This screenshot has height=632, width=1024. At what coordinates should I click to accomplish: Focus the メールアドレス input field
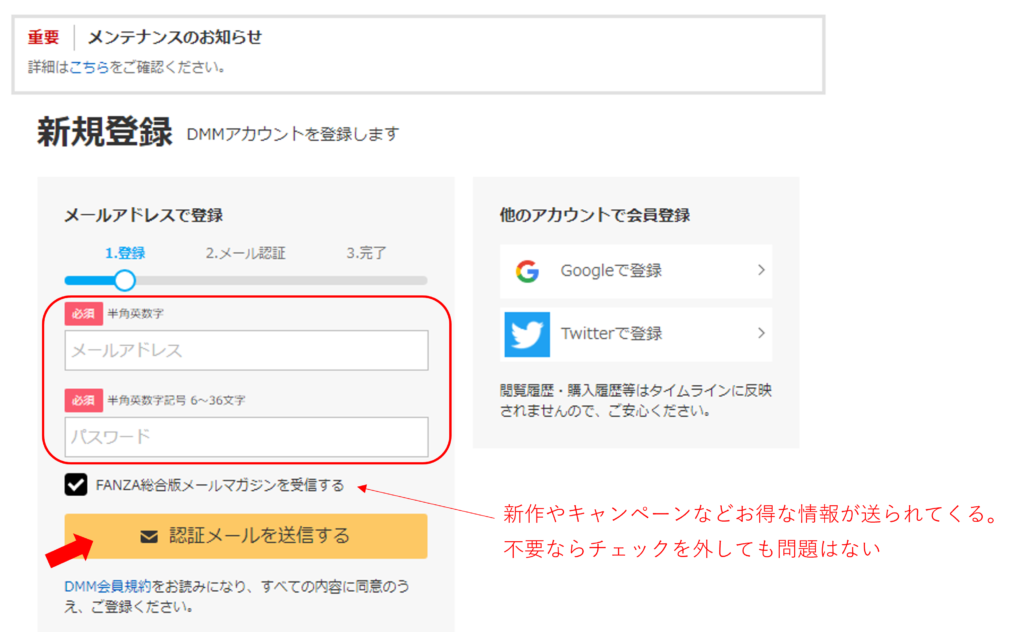click(246, 351)
